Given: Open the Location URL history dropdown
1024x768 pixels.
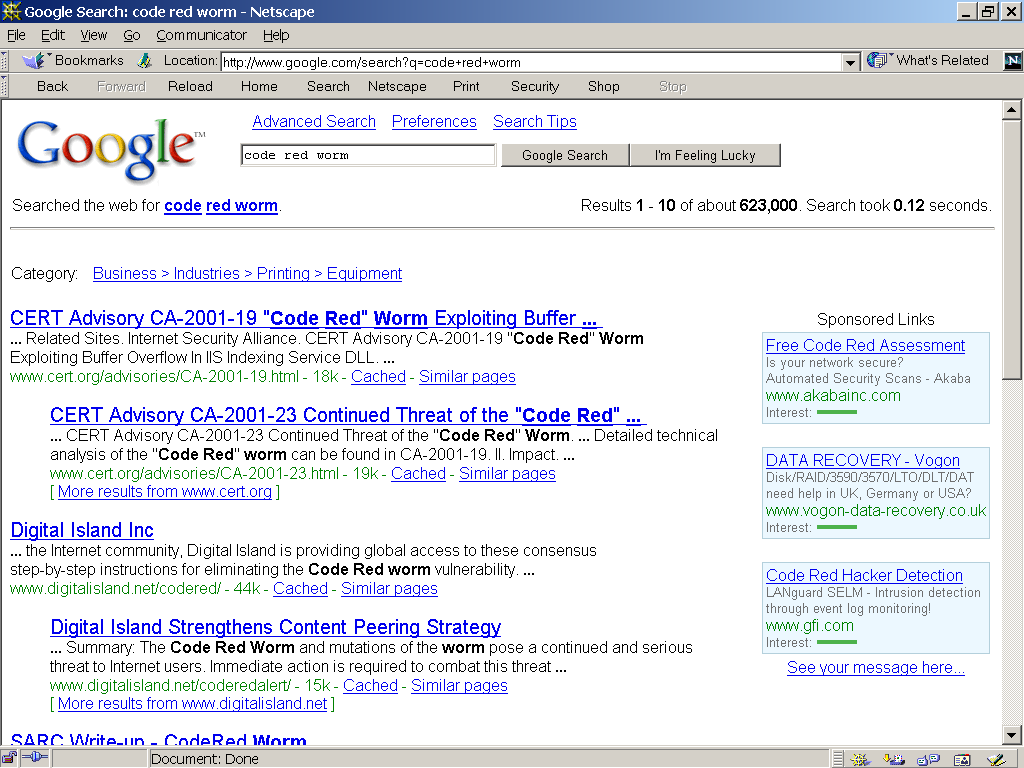Looking at the screenshot, I should coord(850,63).
